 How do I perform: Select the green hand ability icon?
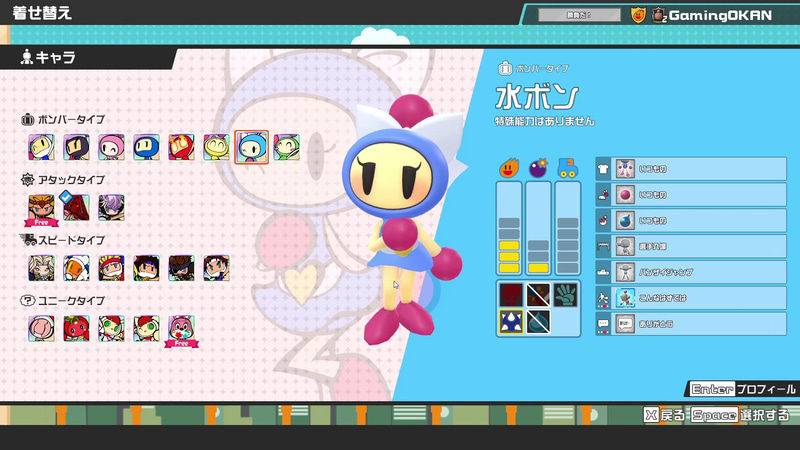point(565,295)
